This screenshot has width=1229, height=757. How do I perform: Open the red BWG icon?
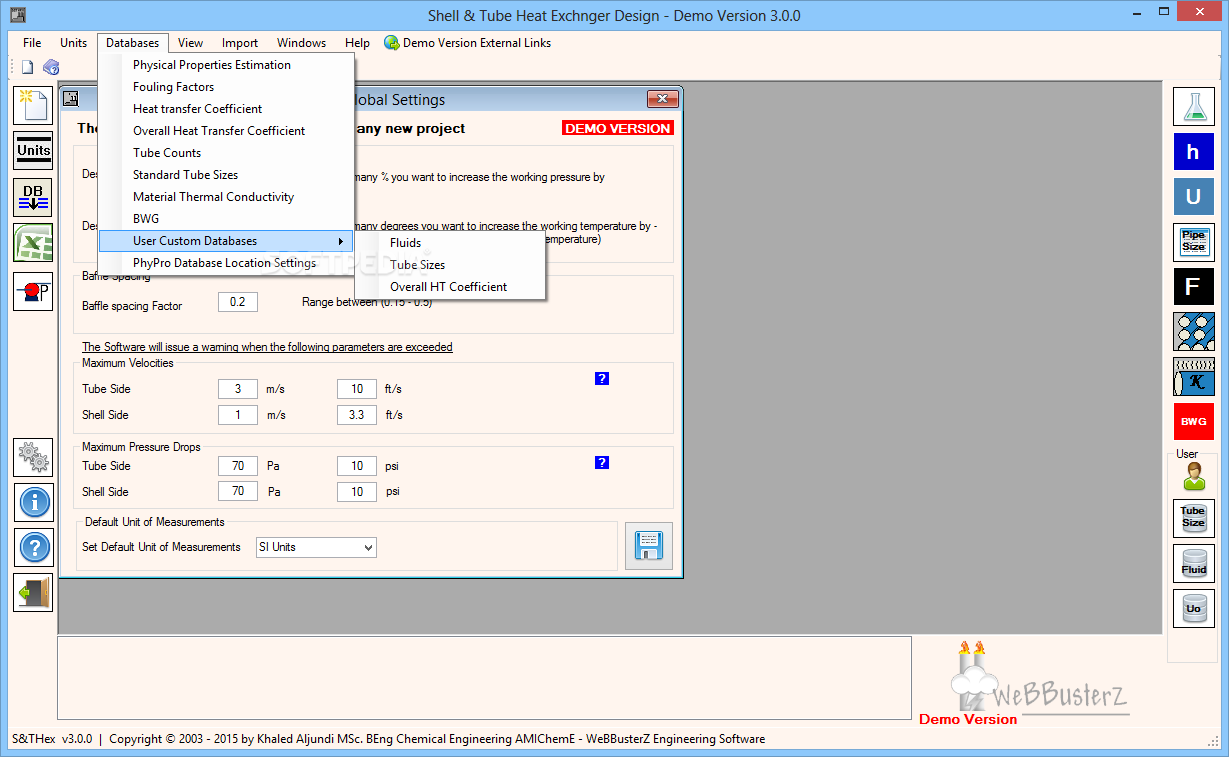pyautogui.click(x=1193, y=422)
